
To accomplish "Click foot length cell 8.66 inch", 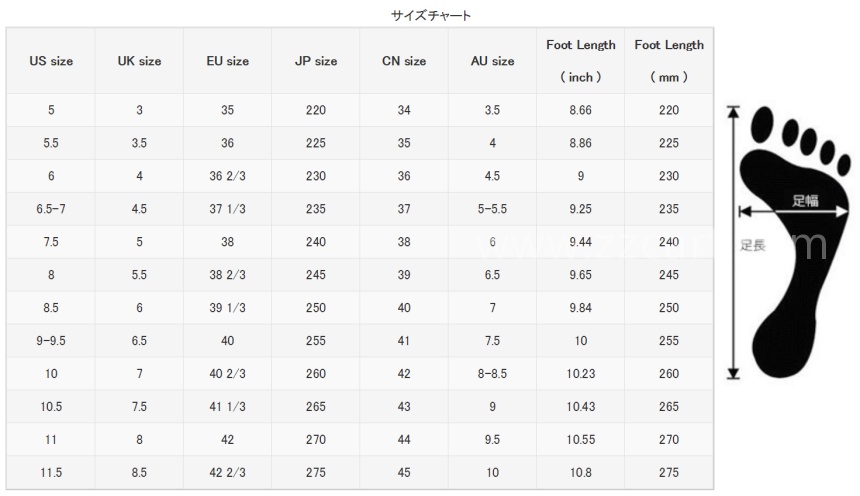I will [581, 110].
